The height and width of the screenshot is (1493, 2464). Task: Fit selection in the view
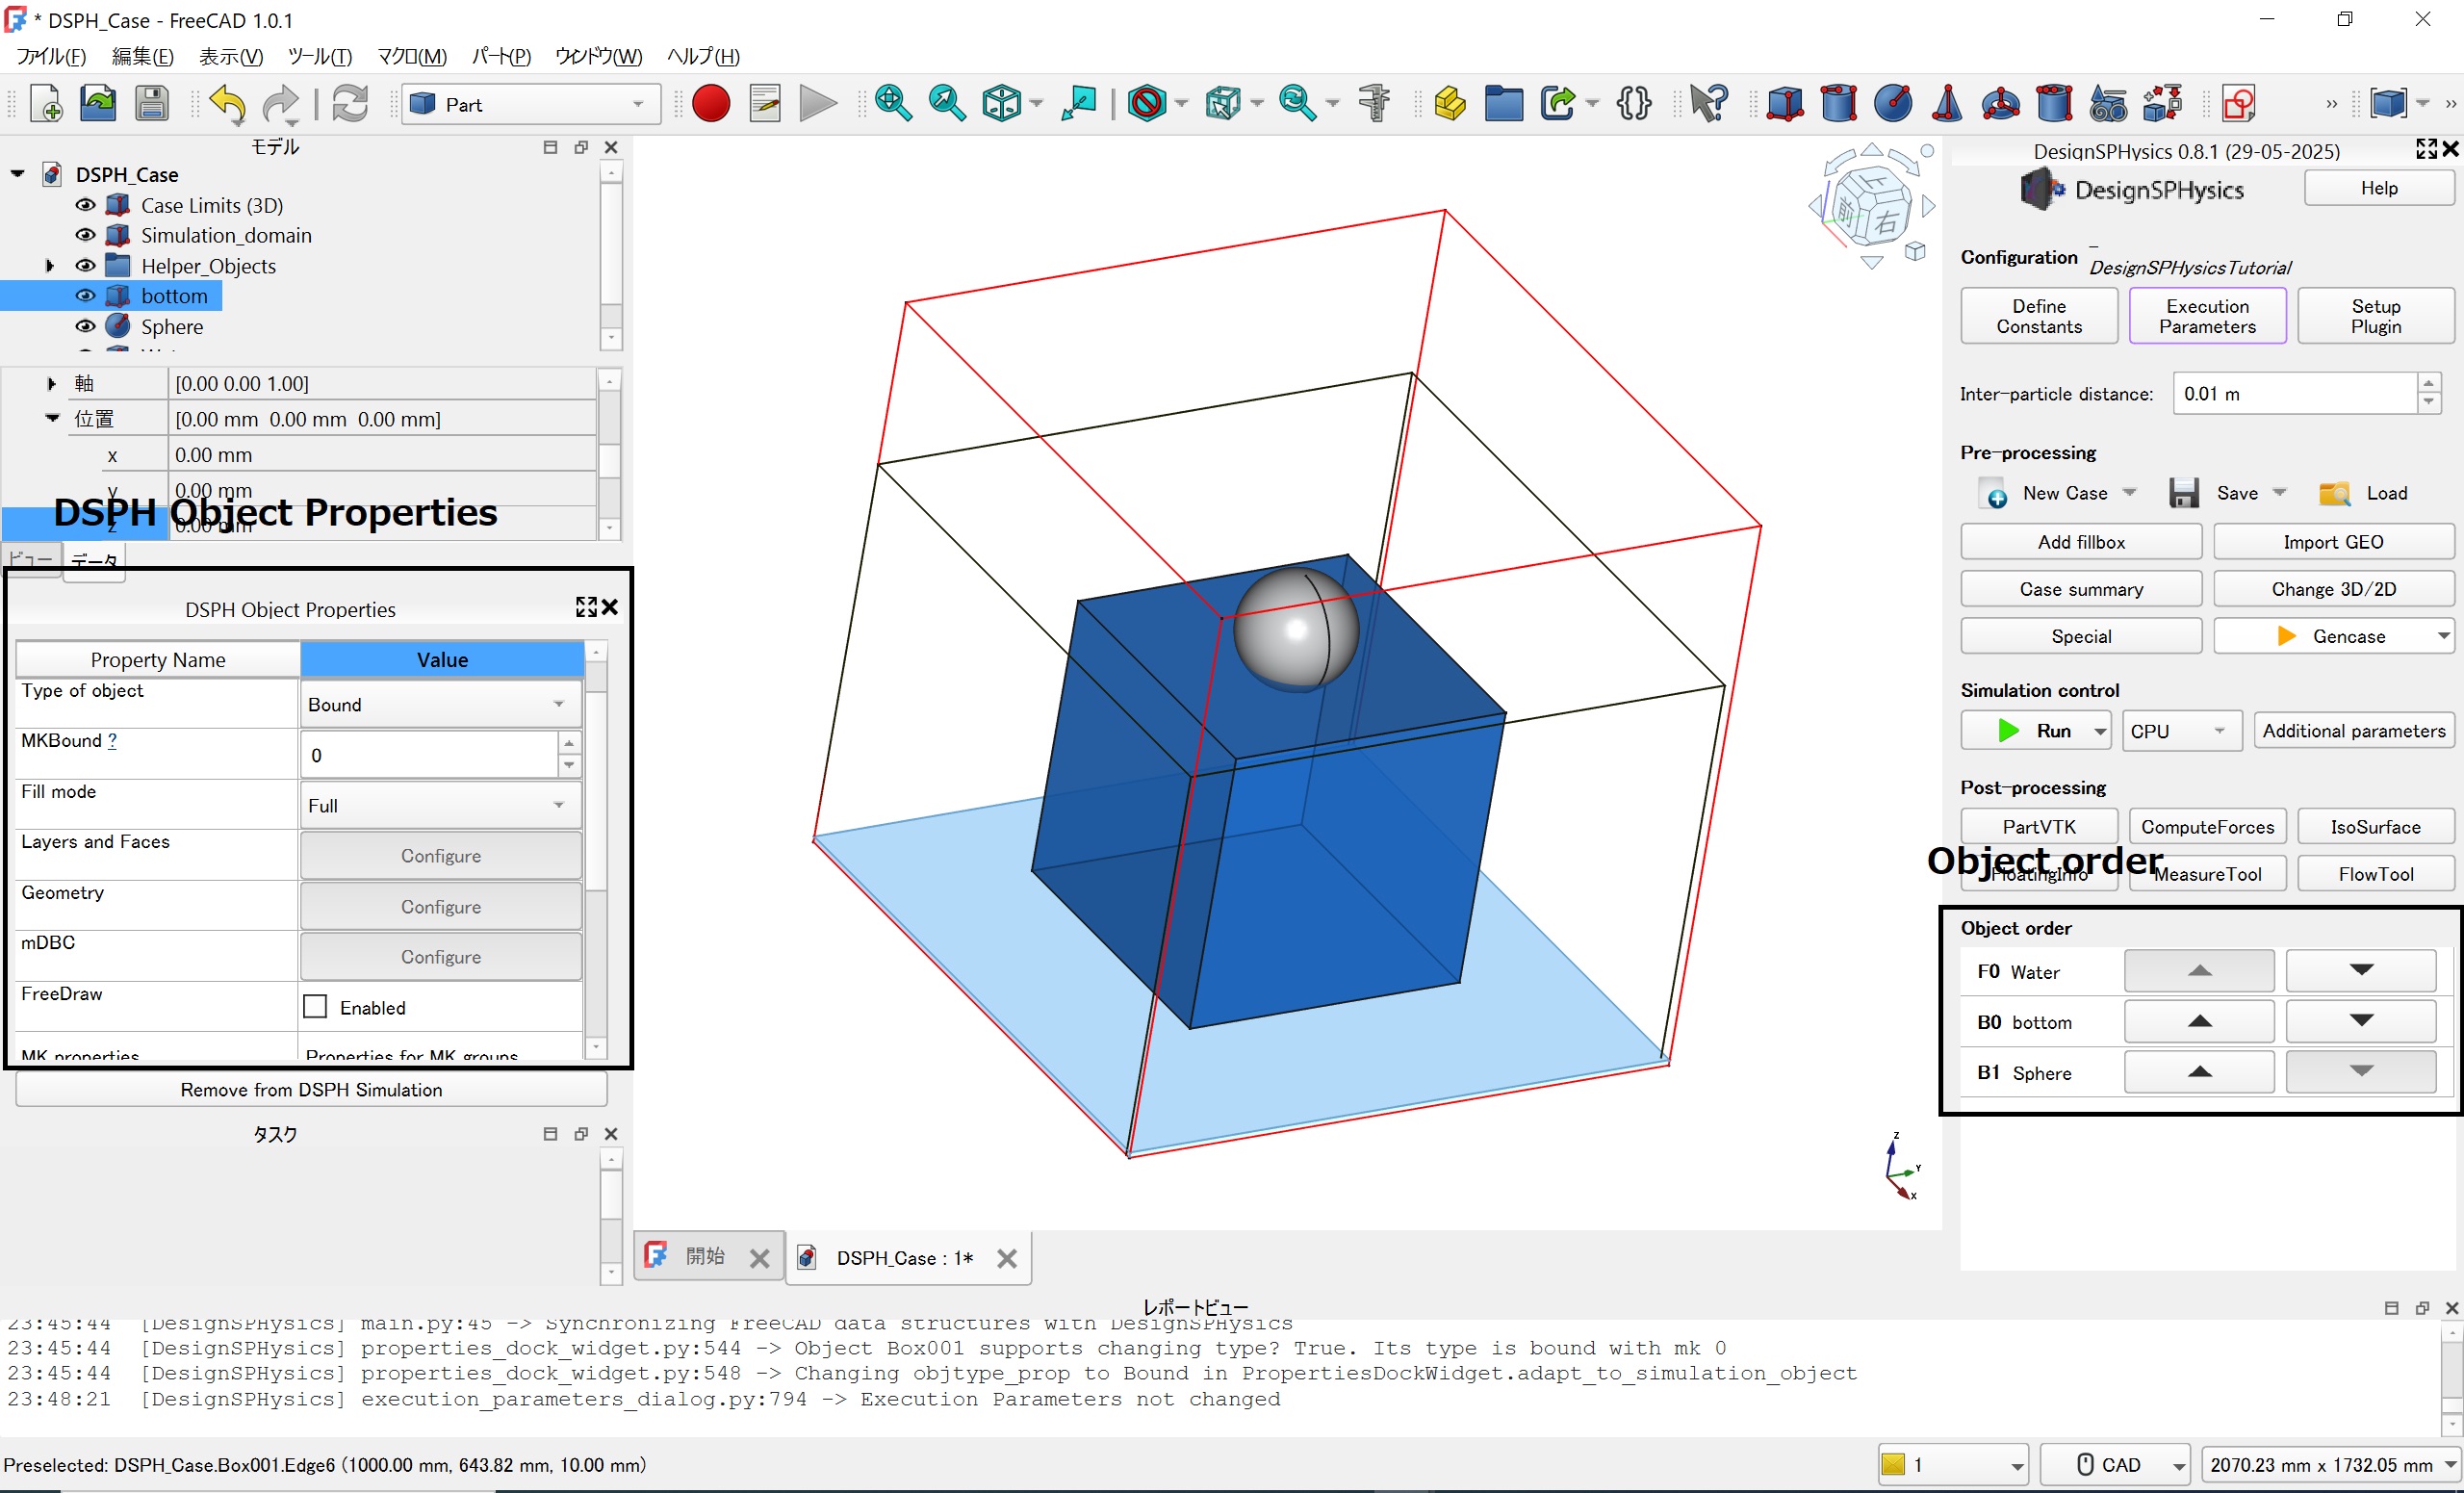click(947, 104)
